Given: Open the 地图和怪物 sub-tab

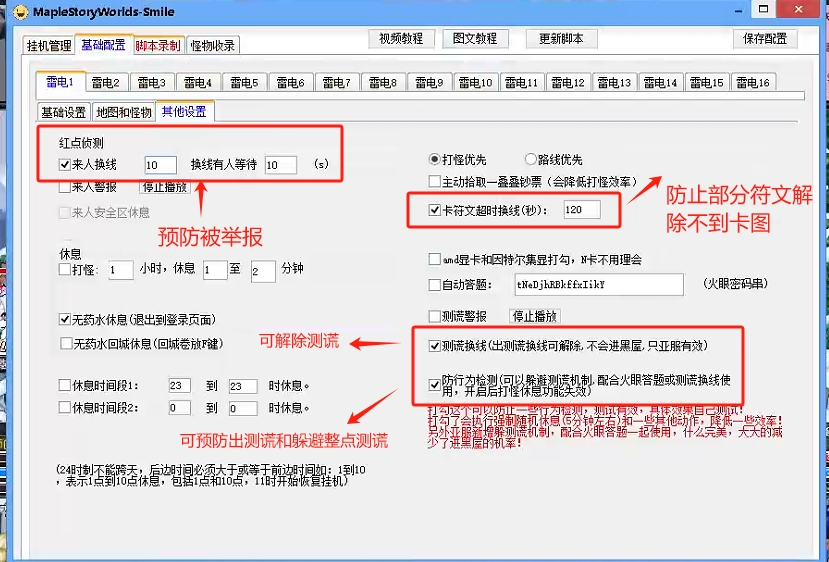Looking at the screenshot, I should 124,112.
